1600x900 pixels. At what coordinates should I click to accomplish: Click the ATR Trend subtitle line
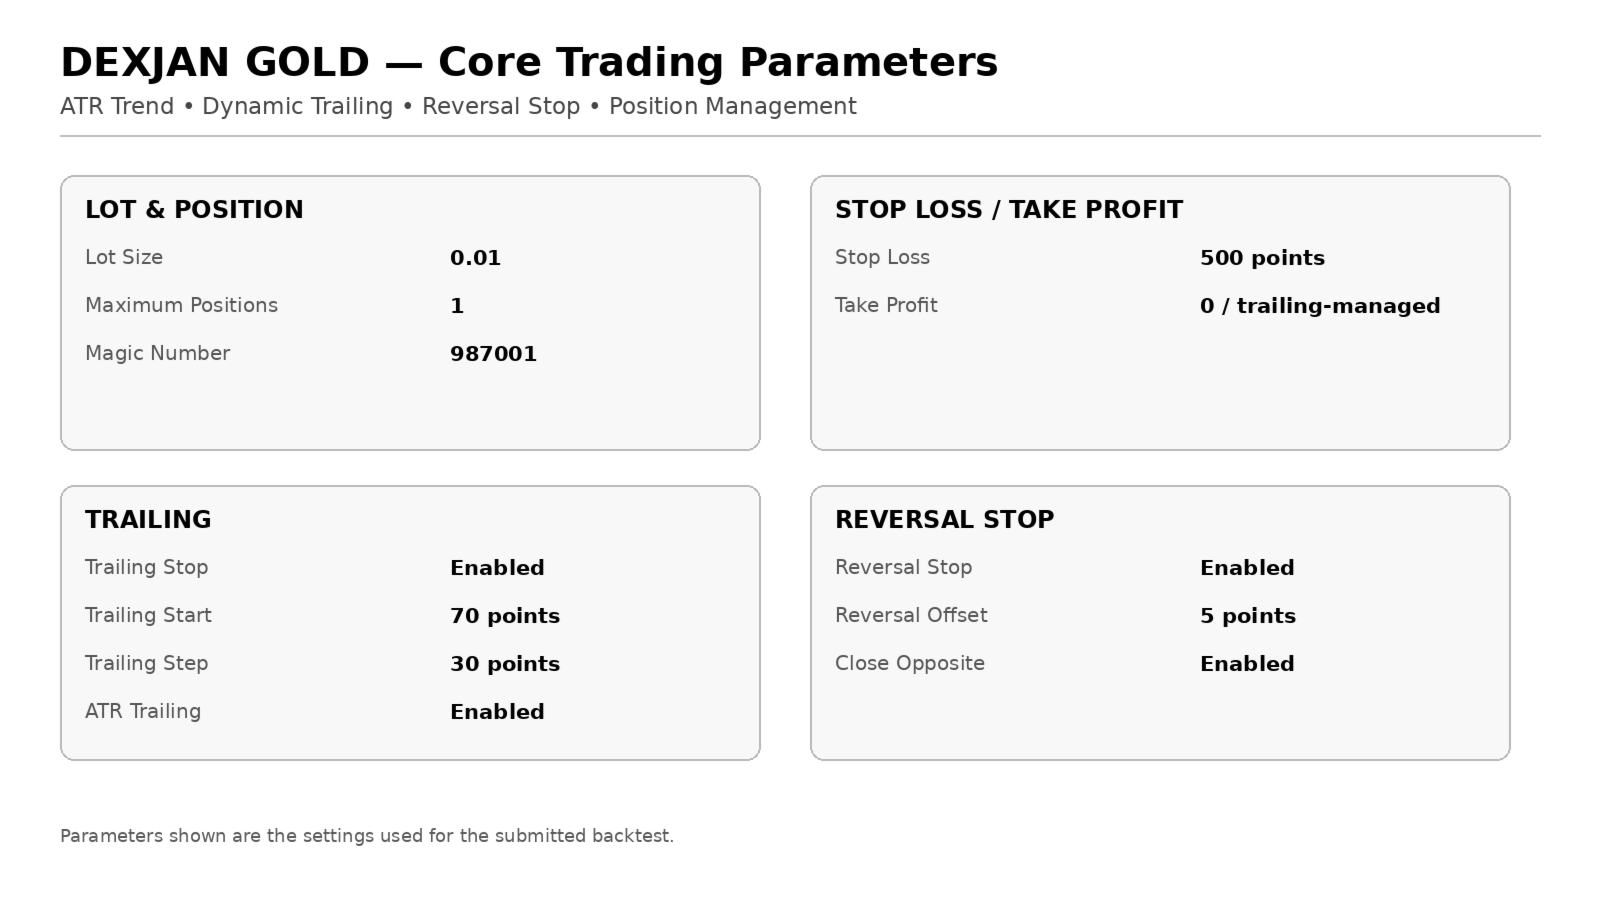click(458, 106)
